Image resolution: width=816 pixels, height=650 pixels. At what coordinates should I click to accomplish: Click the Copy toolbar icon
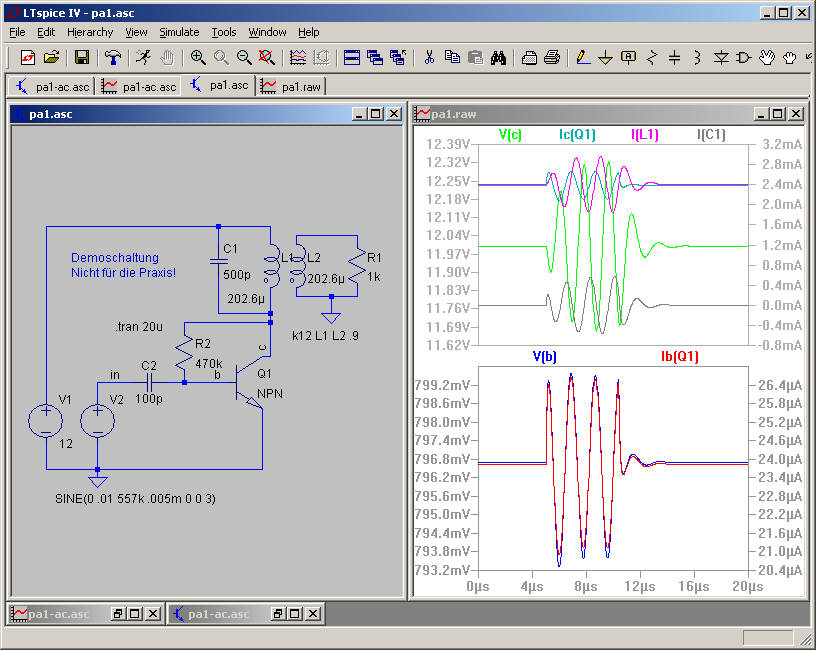(452, 57)
